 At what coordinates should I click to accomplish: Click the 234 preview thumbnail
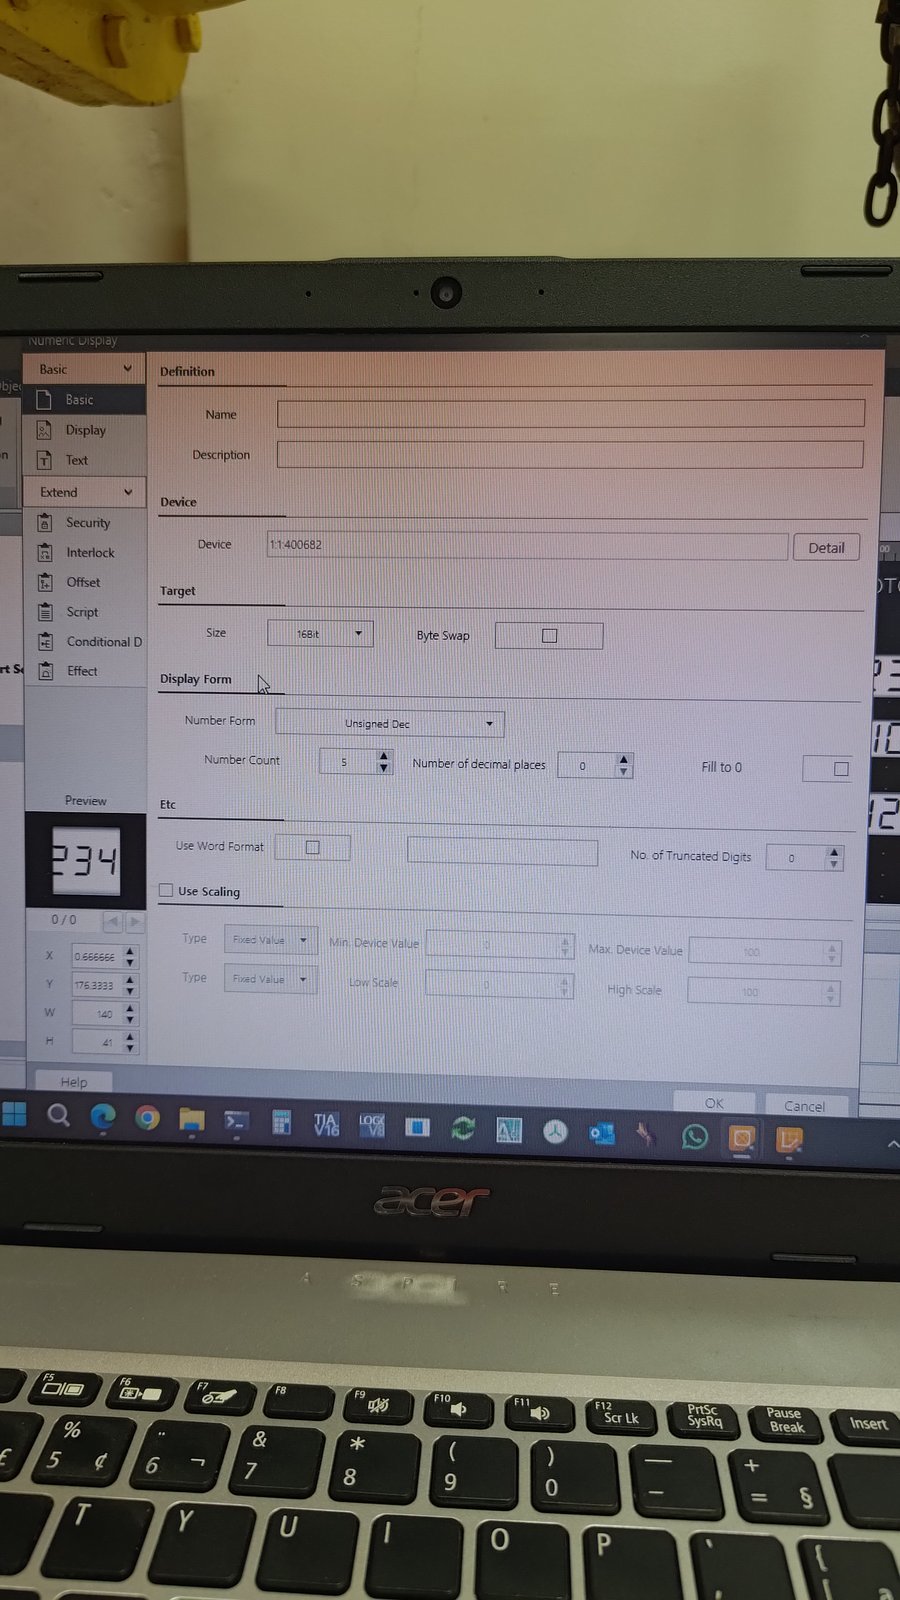pyautogui.click(x=85, y=860)
